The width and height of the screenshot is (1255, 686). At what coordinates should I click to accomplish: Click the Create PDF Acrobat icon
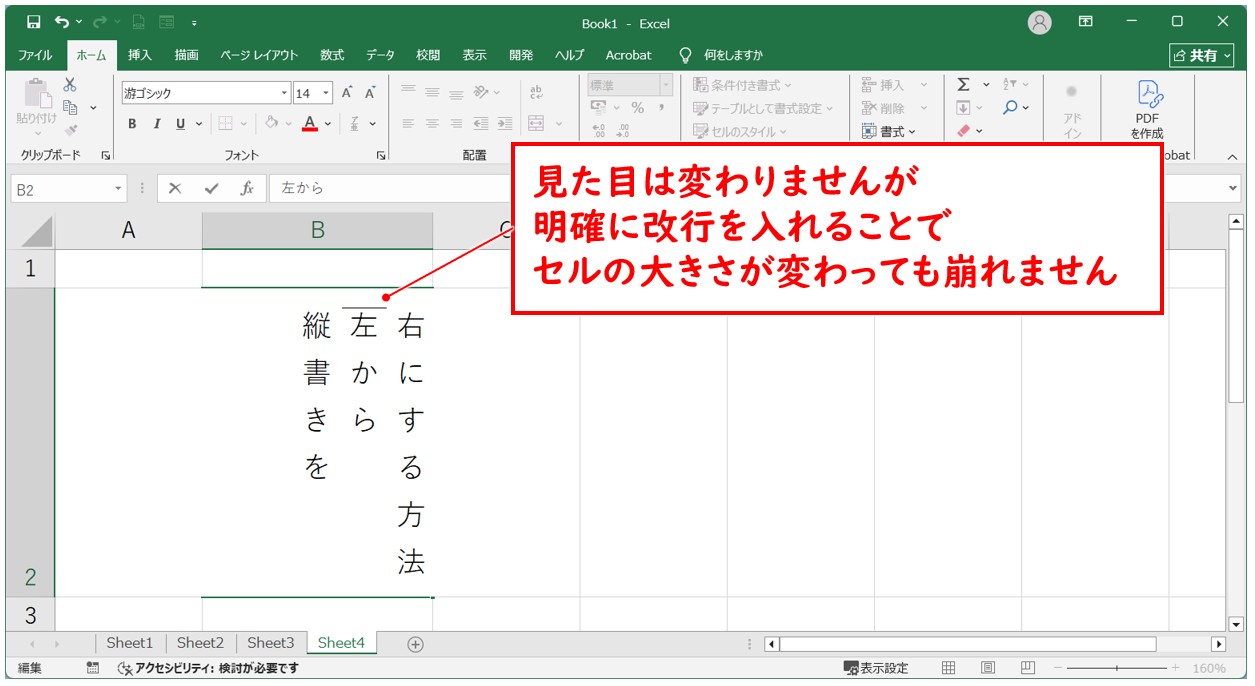(x=1148, y=110)
